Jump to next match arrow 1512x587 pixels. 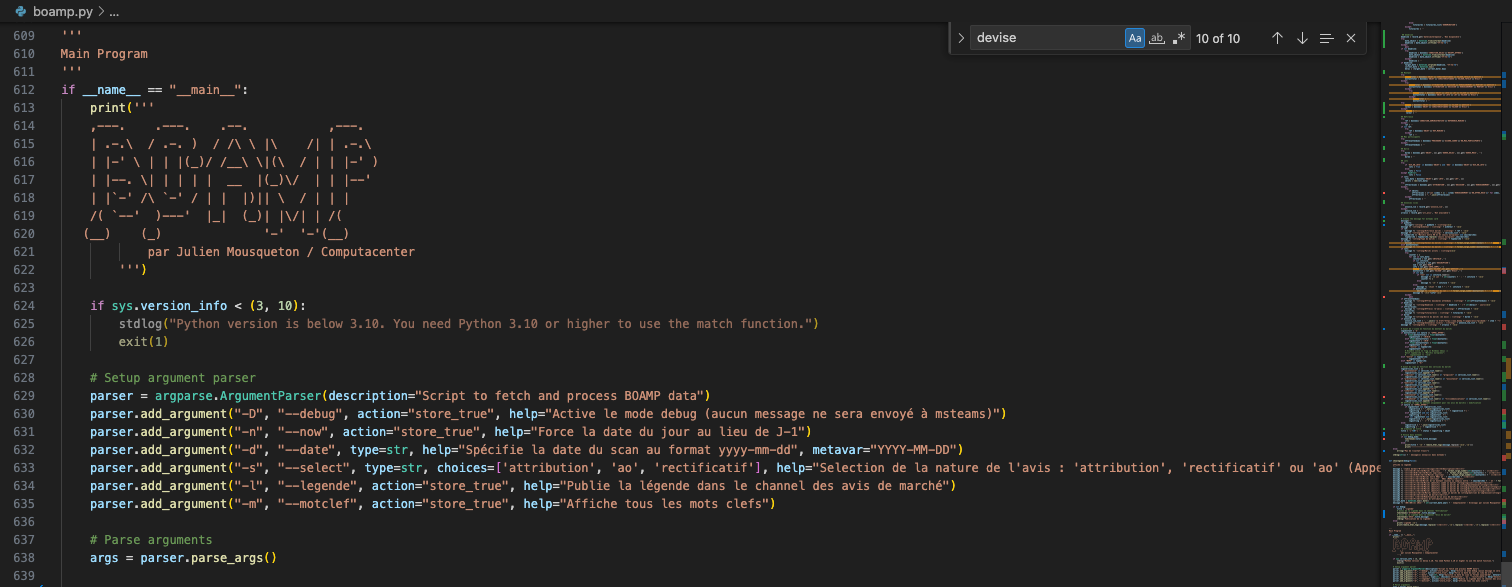click(x=1302, y=38)
